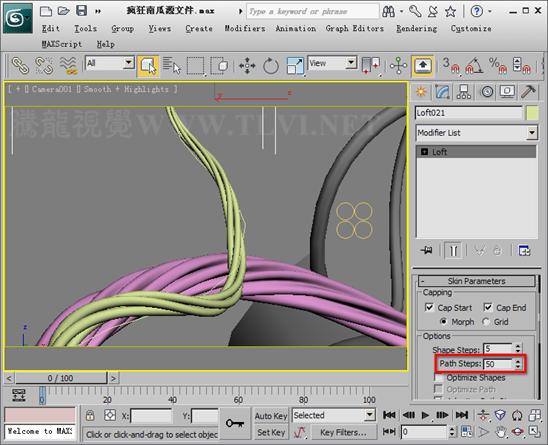
Task: Click the Set Key button
Action: click(x=271, y=432)
